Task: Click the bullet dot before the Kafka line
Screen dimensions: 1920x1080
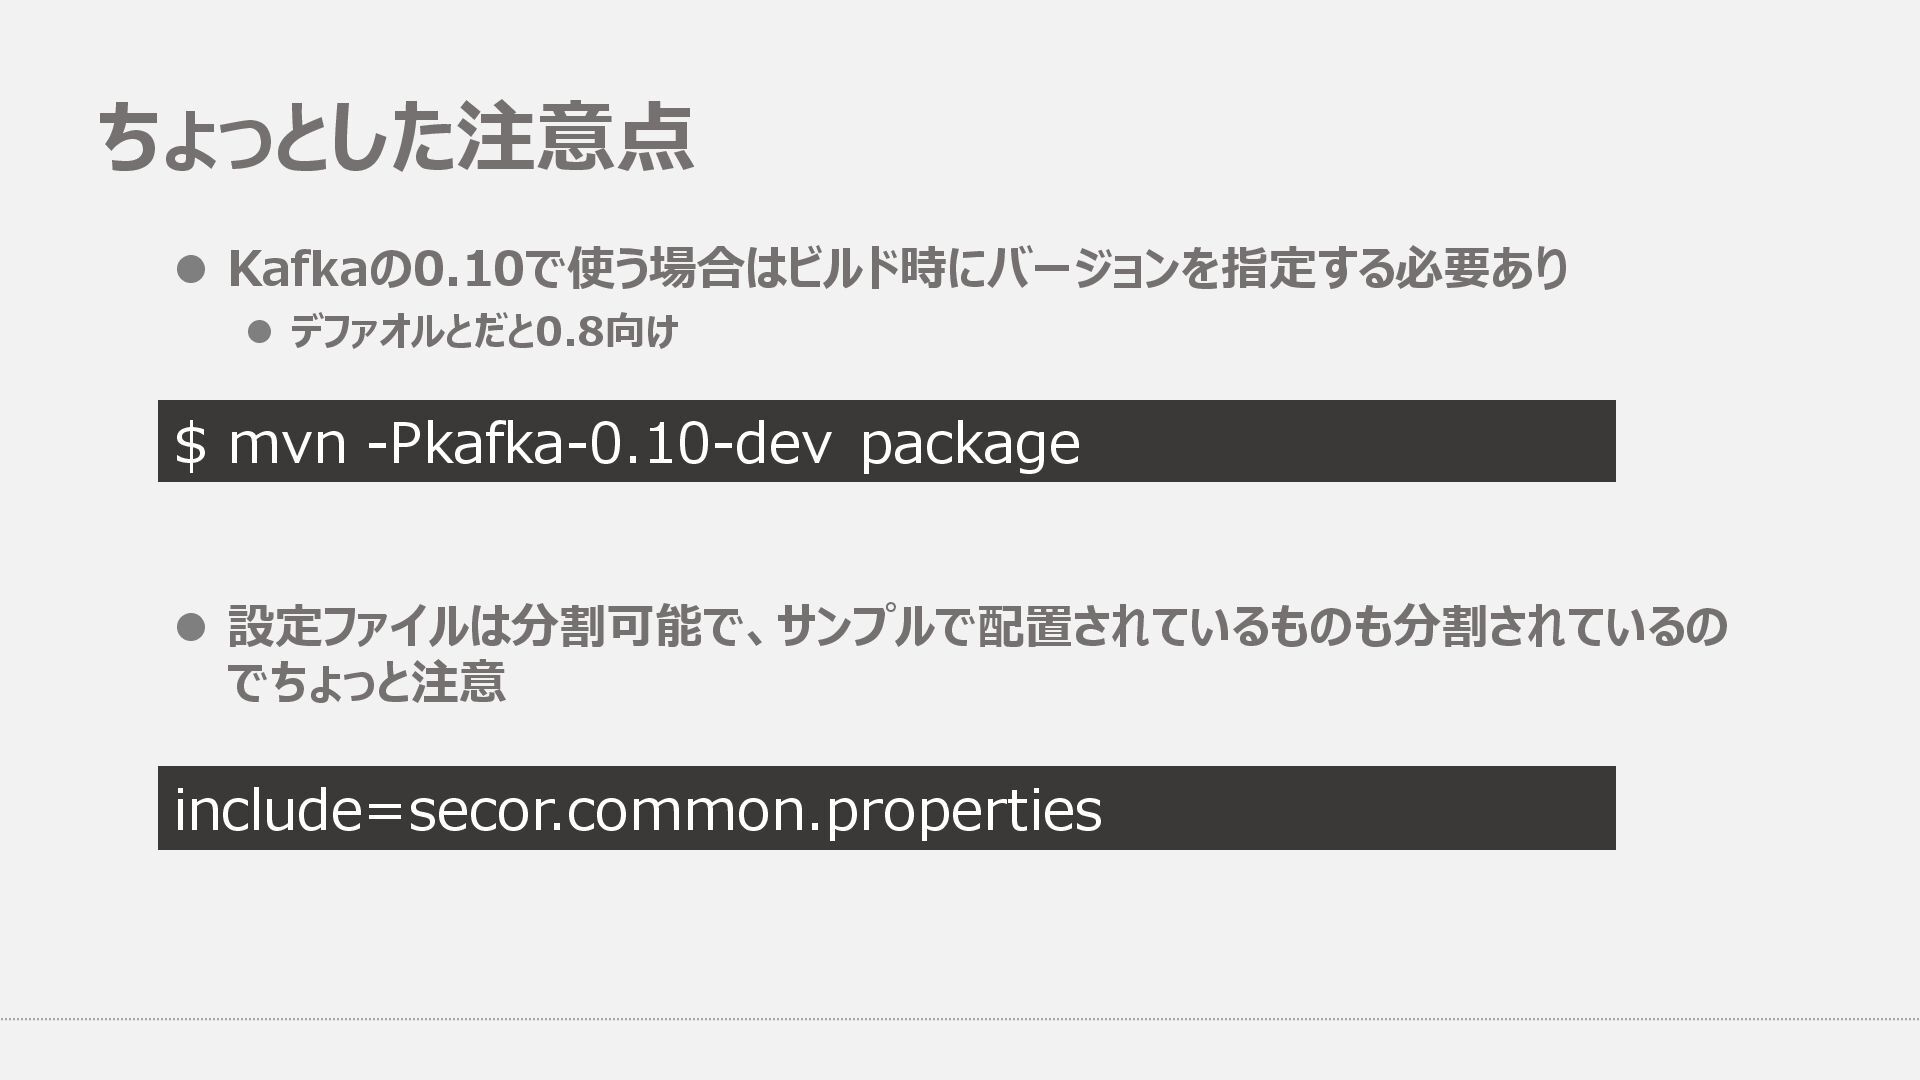Action: (191, 268)
